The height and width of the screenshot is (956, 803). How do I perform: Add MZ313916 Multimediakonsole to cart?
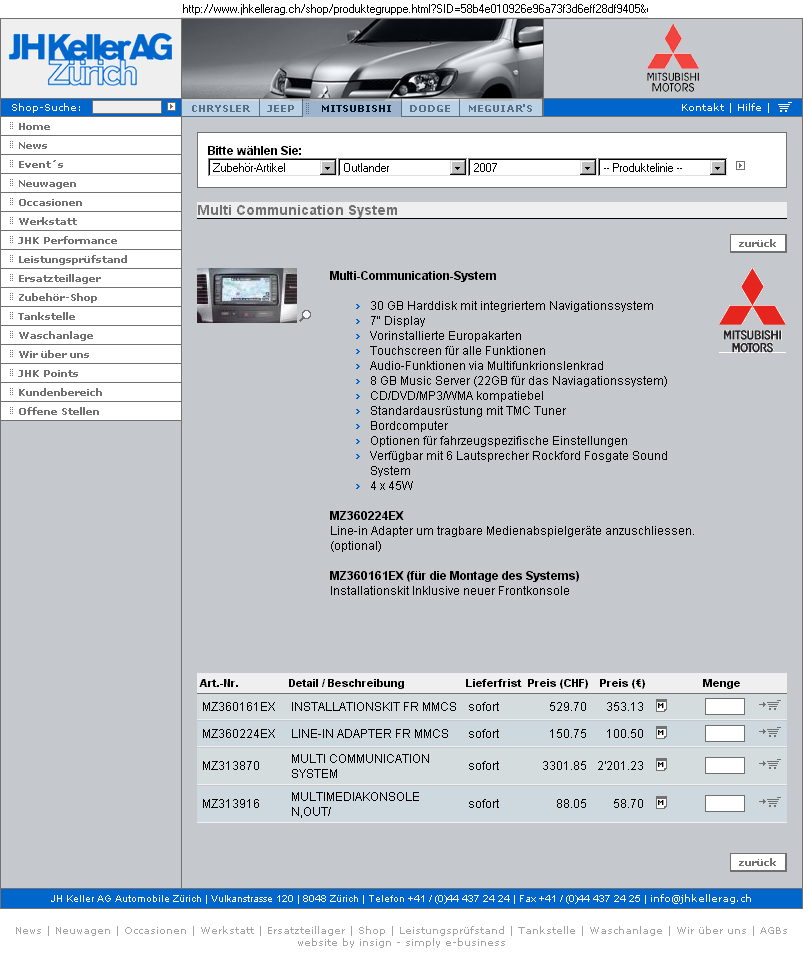click(769, 802)
